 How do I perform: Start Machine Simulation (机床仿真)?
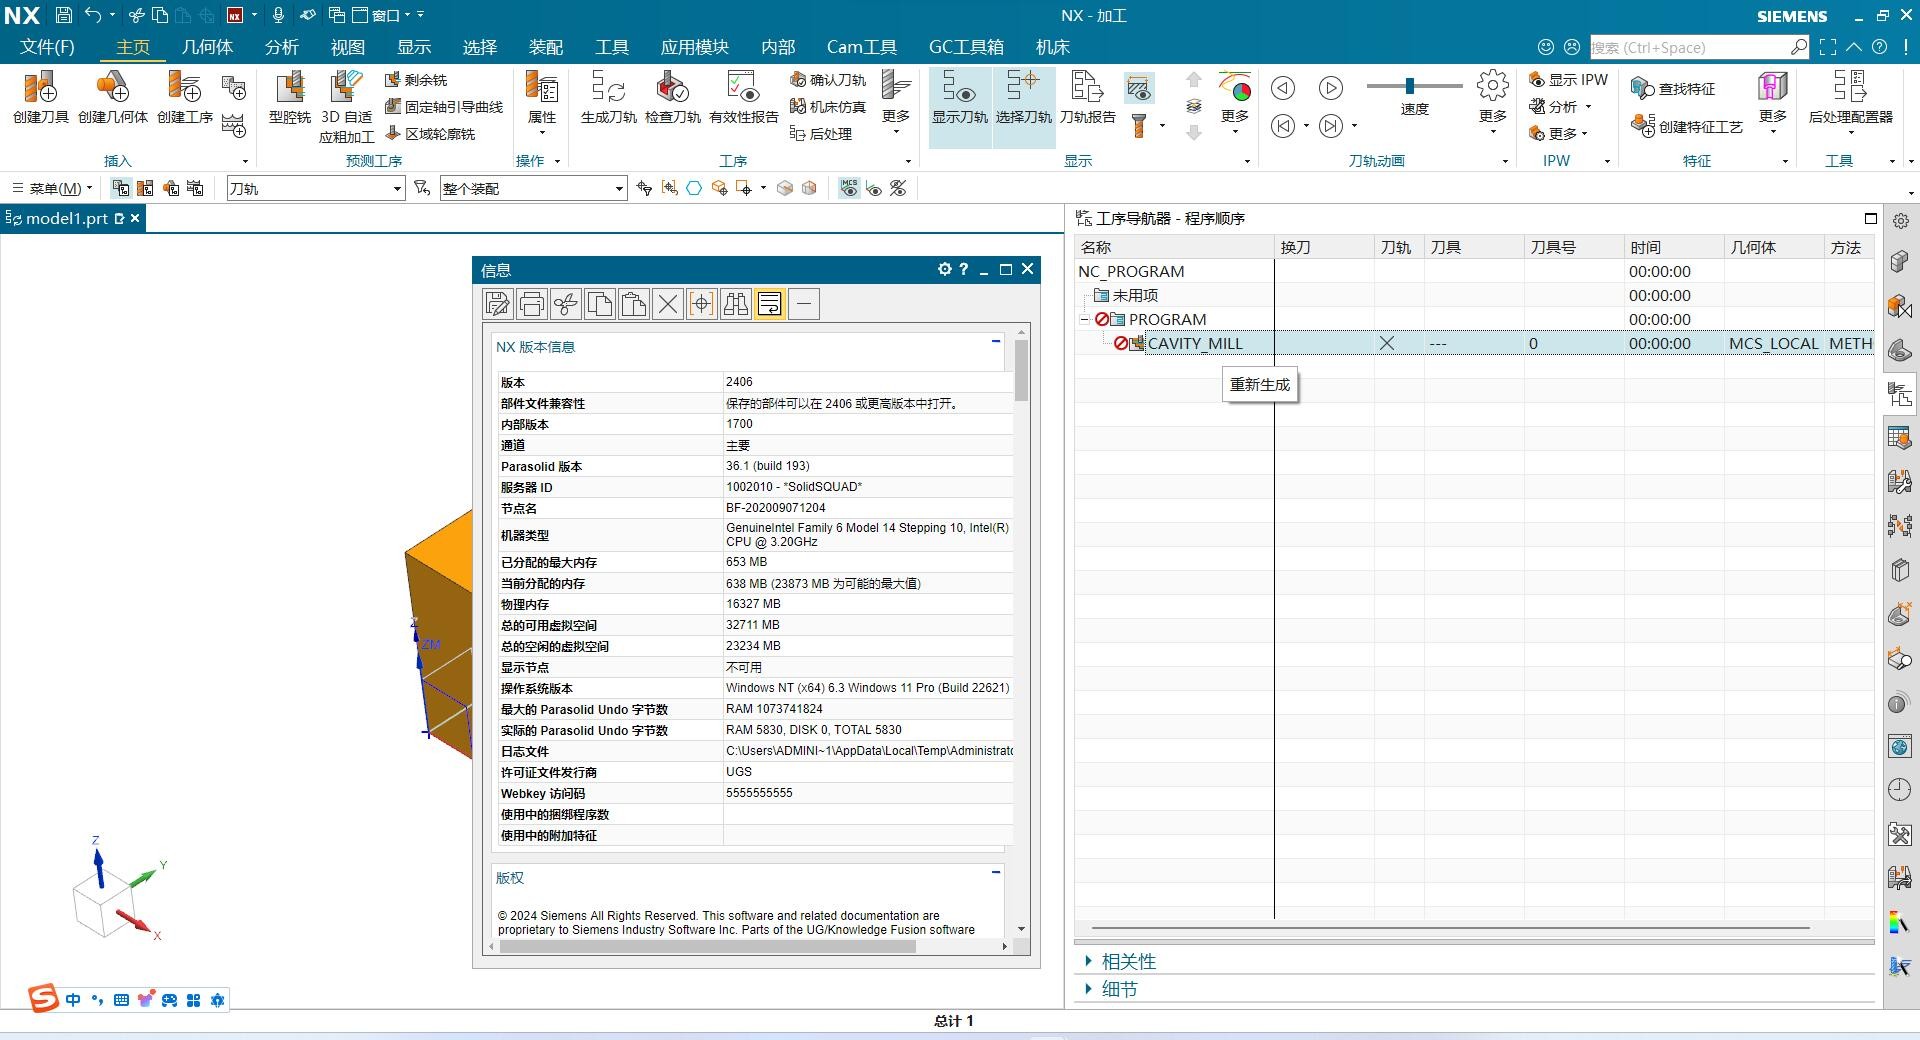pos(827,107)
